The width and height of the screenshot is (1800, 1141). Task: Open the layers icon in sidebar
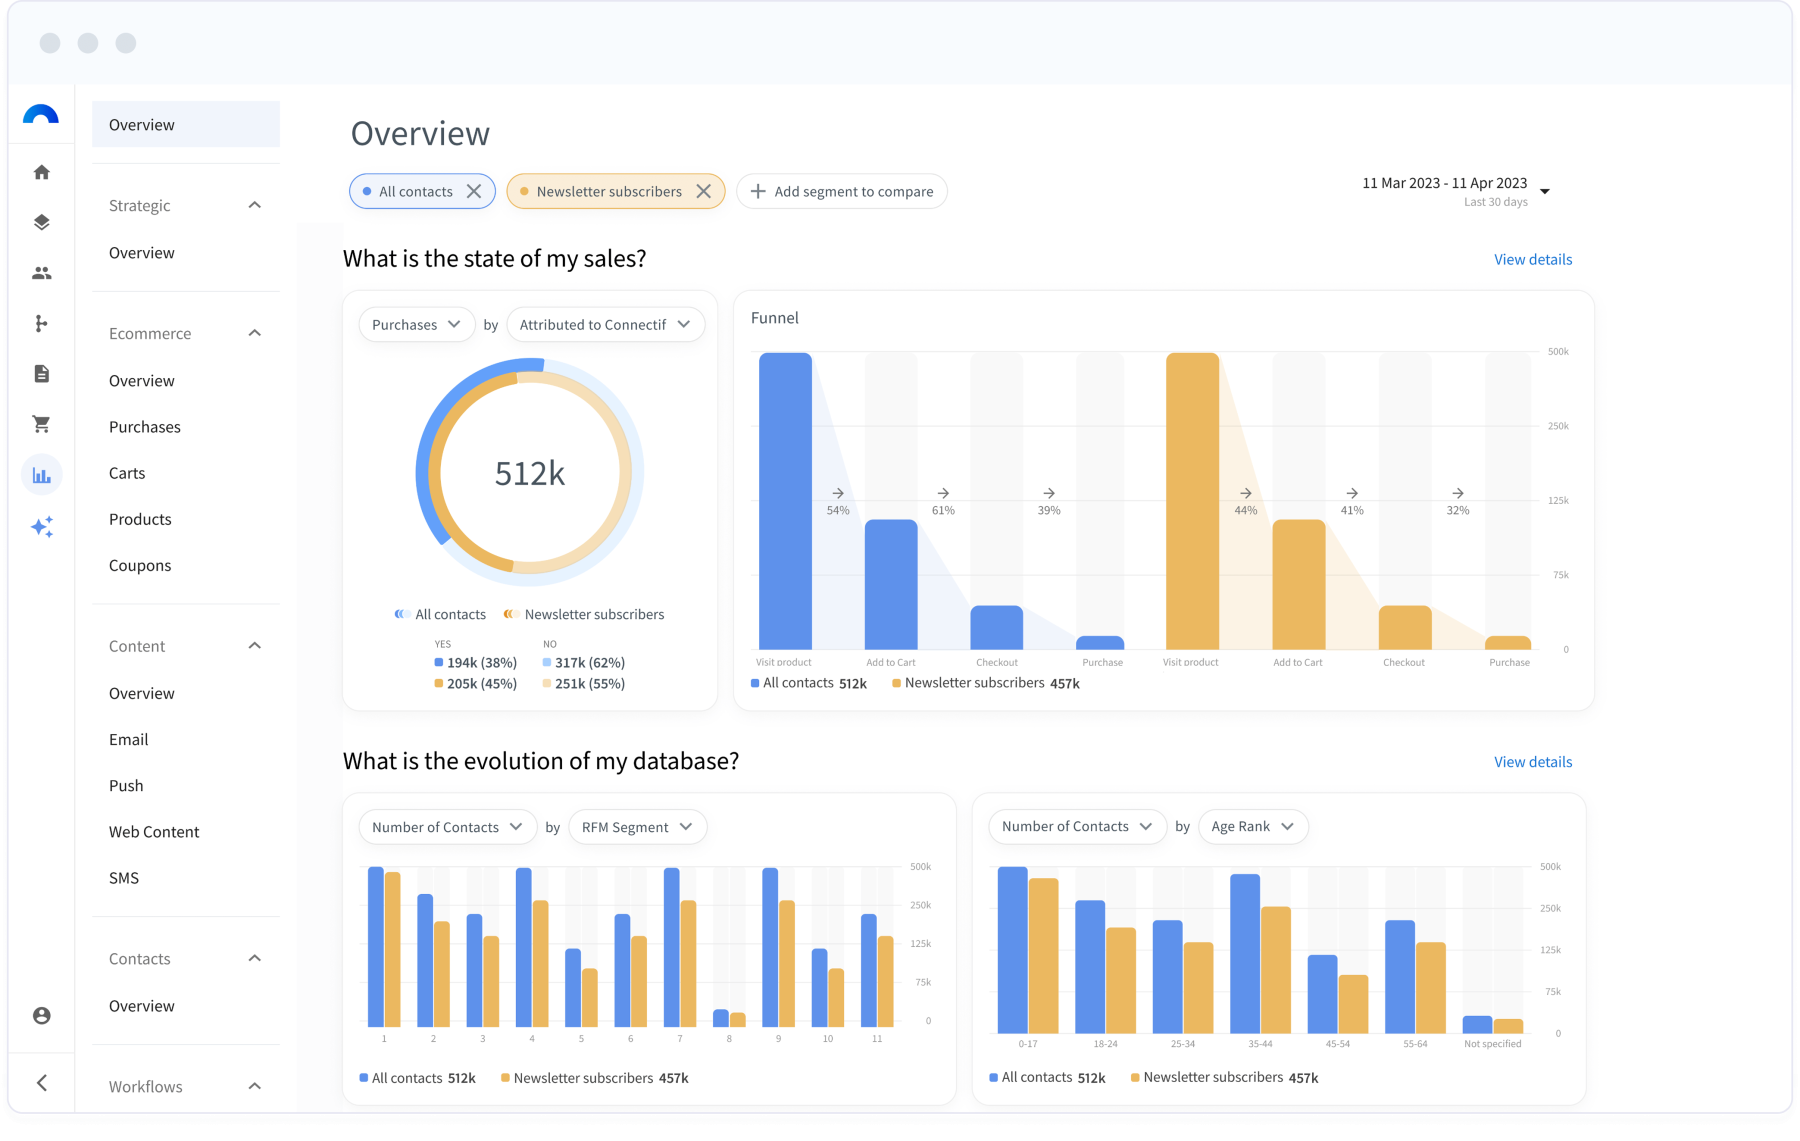41,222
